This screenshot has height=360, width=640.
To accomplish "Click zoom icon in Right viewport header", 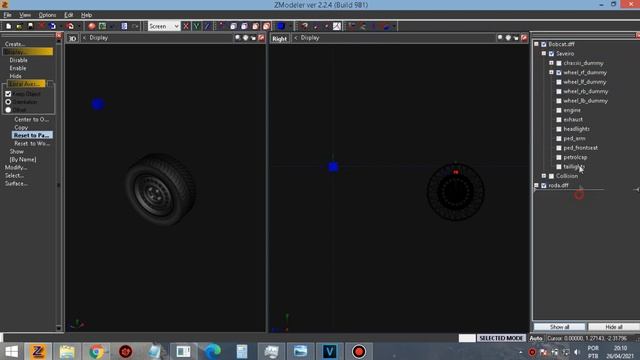I will pyautogui.click(x=500, y=38).
